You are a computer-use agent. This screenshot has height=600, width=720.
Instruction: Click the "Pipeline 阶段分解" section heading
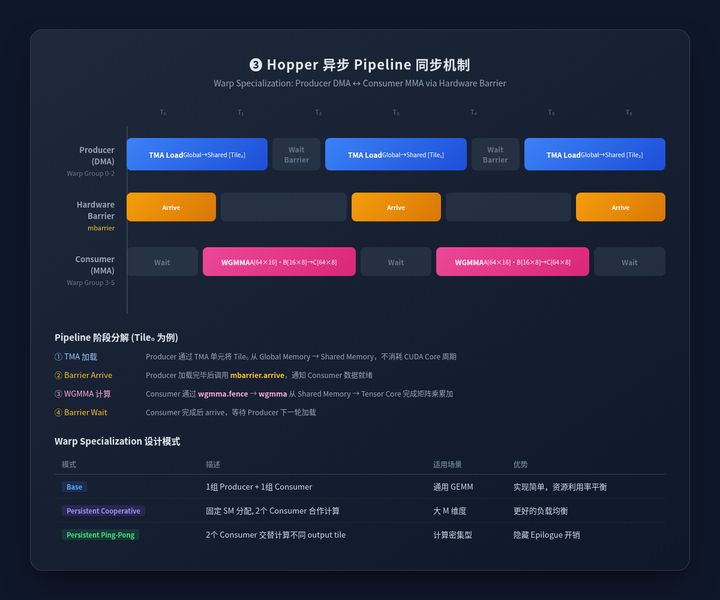point(116,337)
